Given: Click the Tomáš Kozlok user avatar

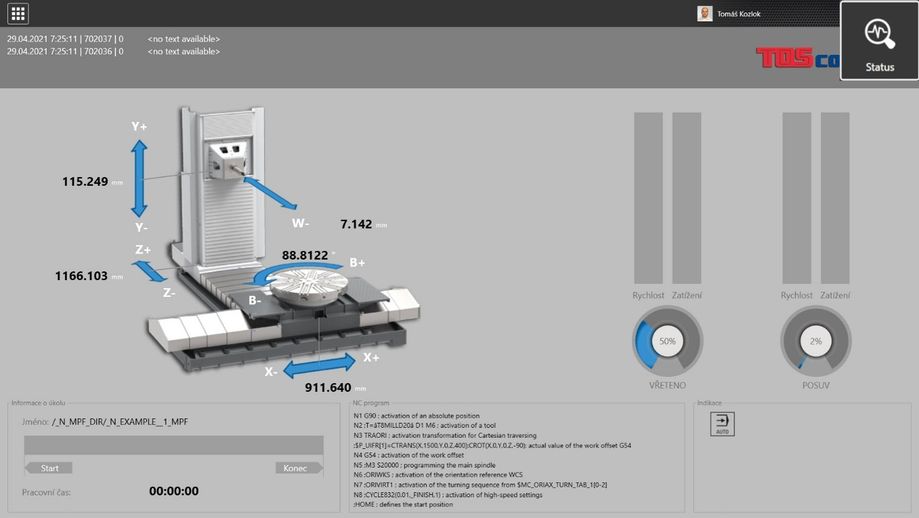Looking at the screenshot, I should point(706,14).
